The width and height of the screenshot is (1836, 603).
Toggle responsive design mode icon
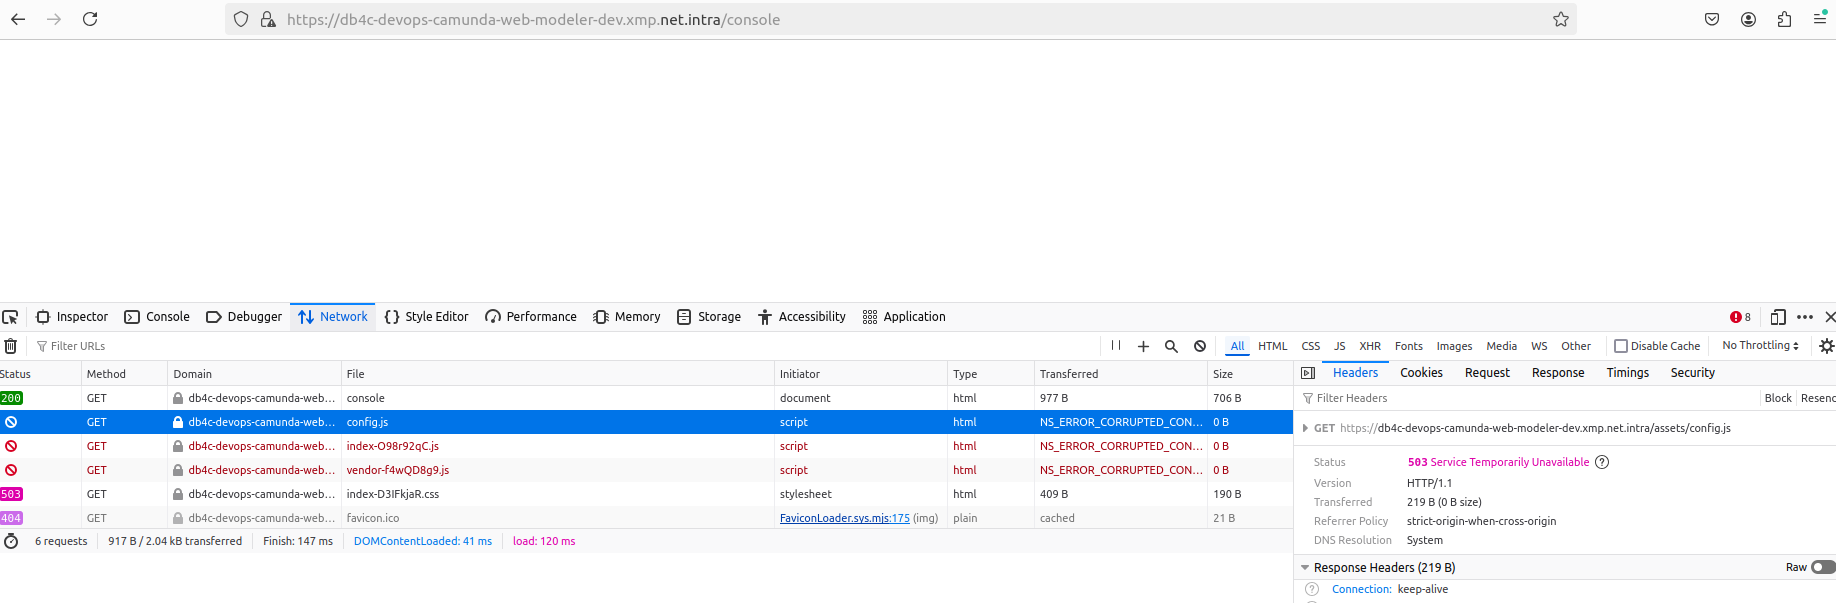[x=1778, y=317]
